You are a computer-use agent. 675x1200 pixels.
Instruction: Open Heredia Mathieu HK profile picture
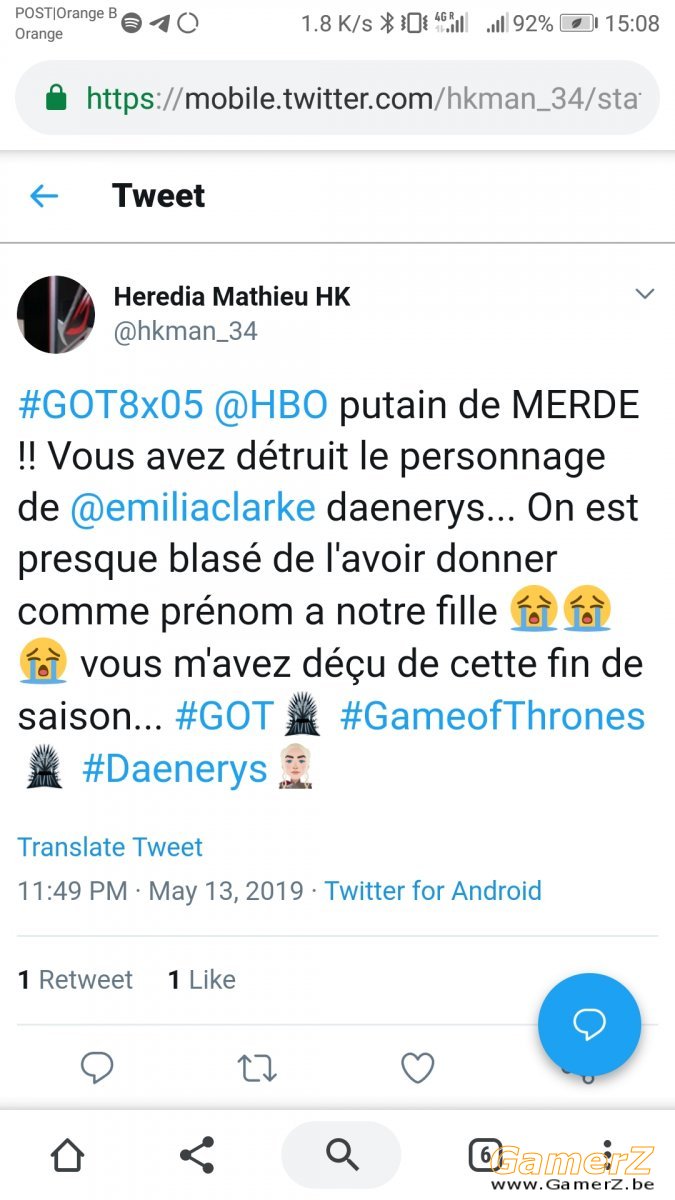tap(56, 314)
